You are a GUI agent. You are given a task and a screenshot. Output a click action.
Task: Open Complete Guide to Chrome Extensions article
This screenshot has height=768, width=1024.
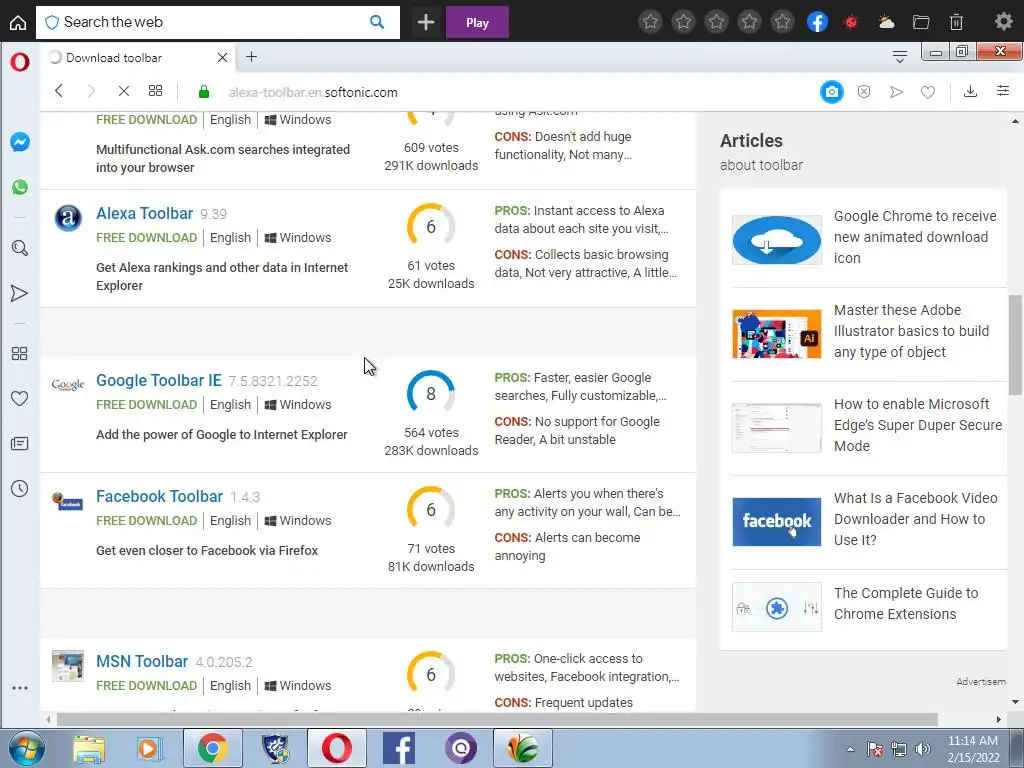[x=906, y=603]
